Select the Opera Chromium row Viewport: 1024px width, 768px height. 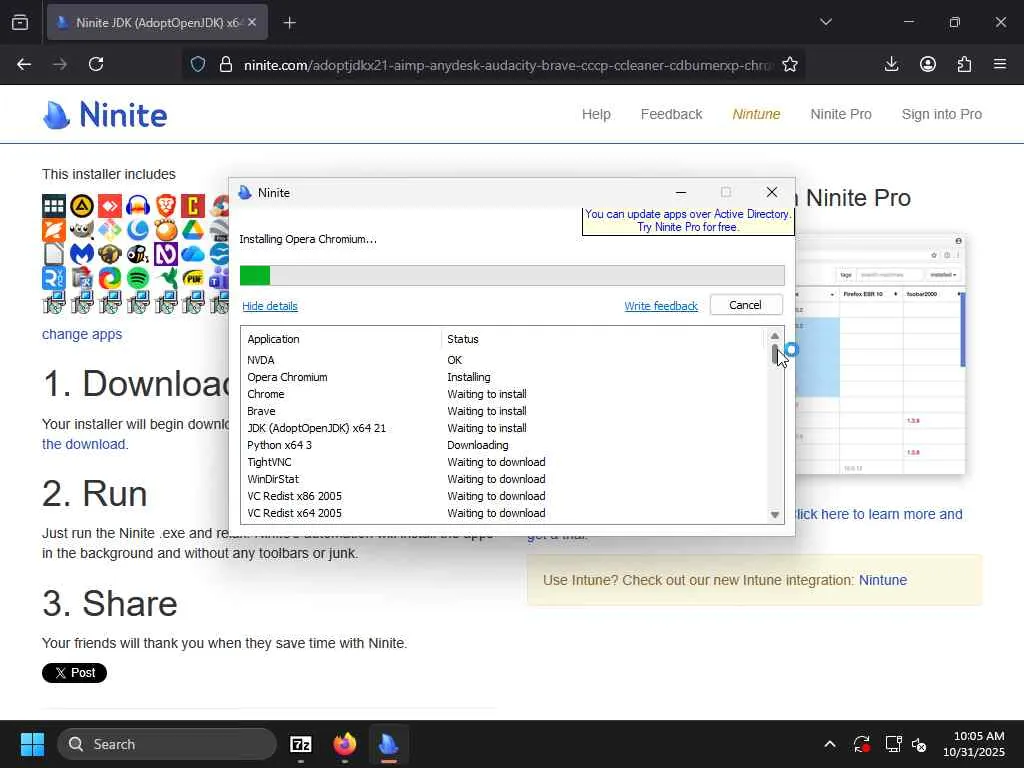point(504,377)
